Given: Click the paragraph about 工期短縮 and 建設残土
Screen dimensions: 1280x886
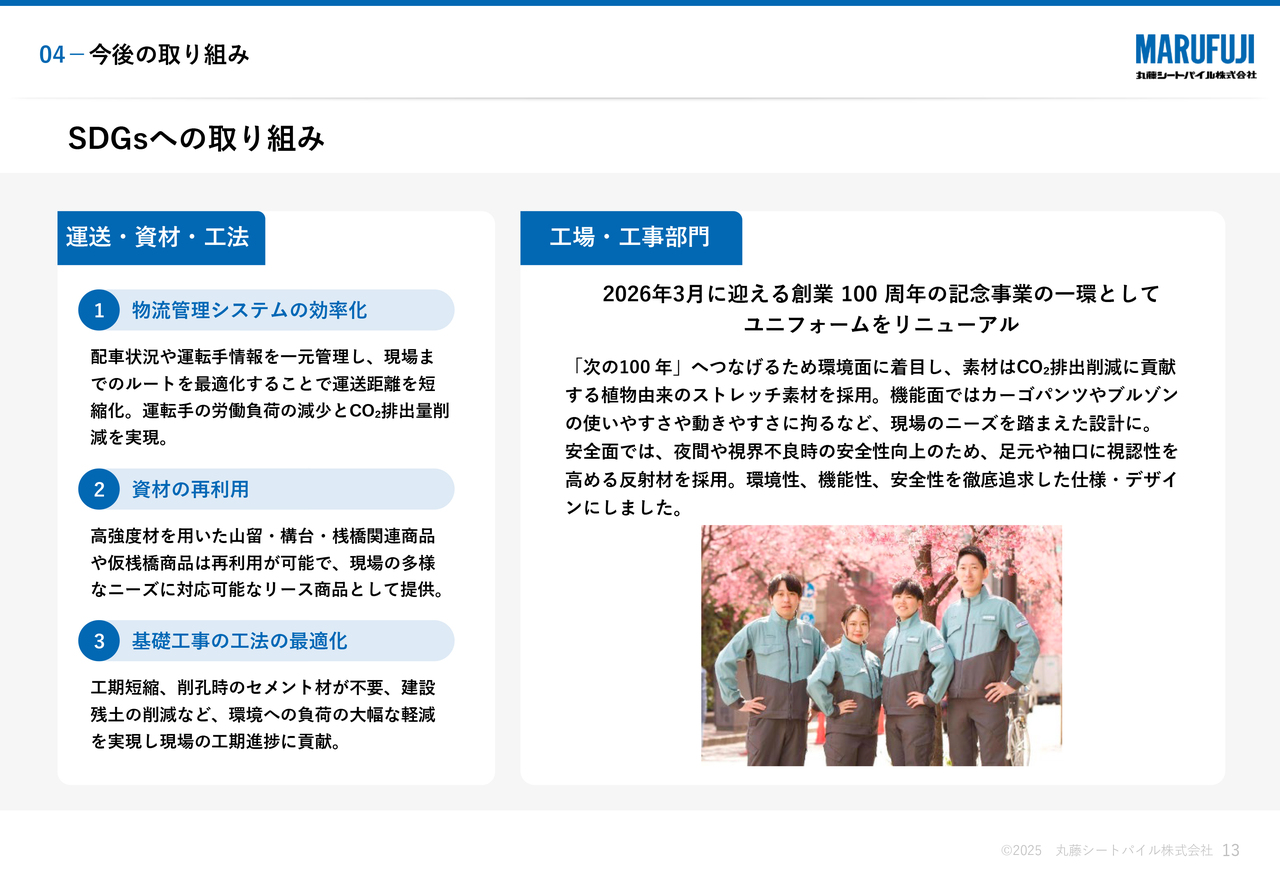Looking at the screenshot, I should click(x=264, y=715).
